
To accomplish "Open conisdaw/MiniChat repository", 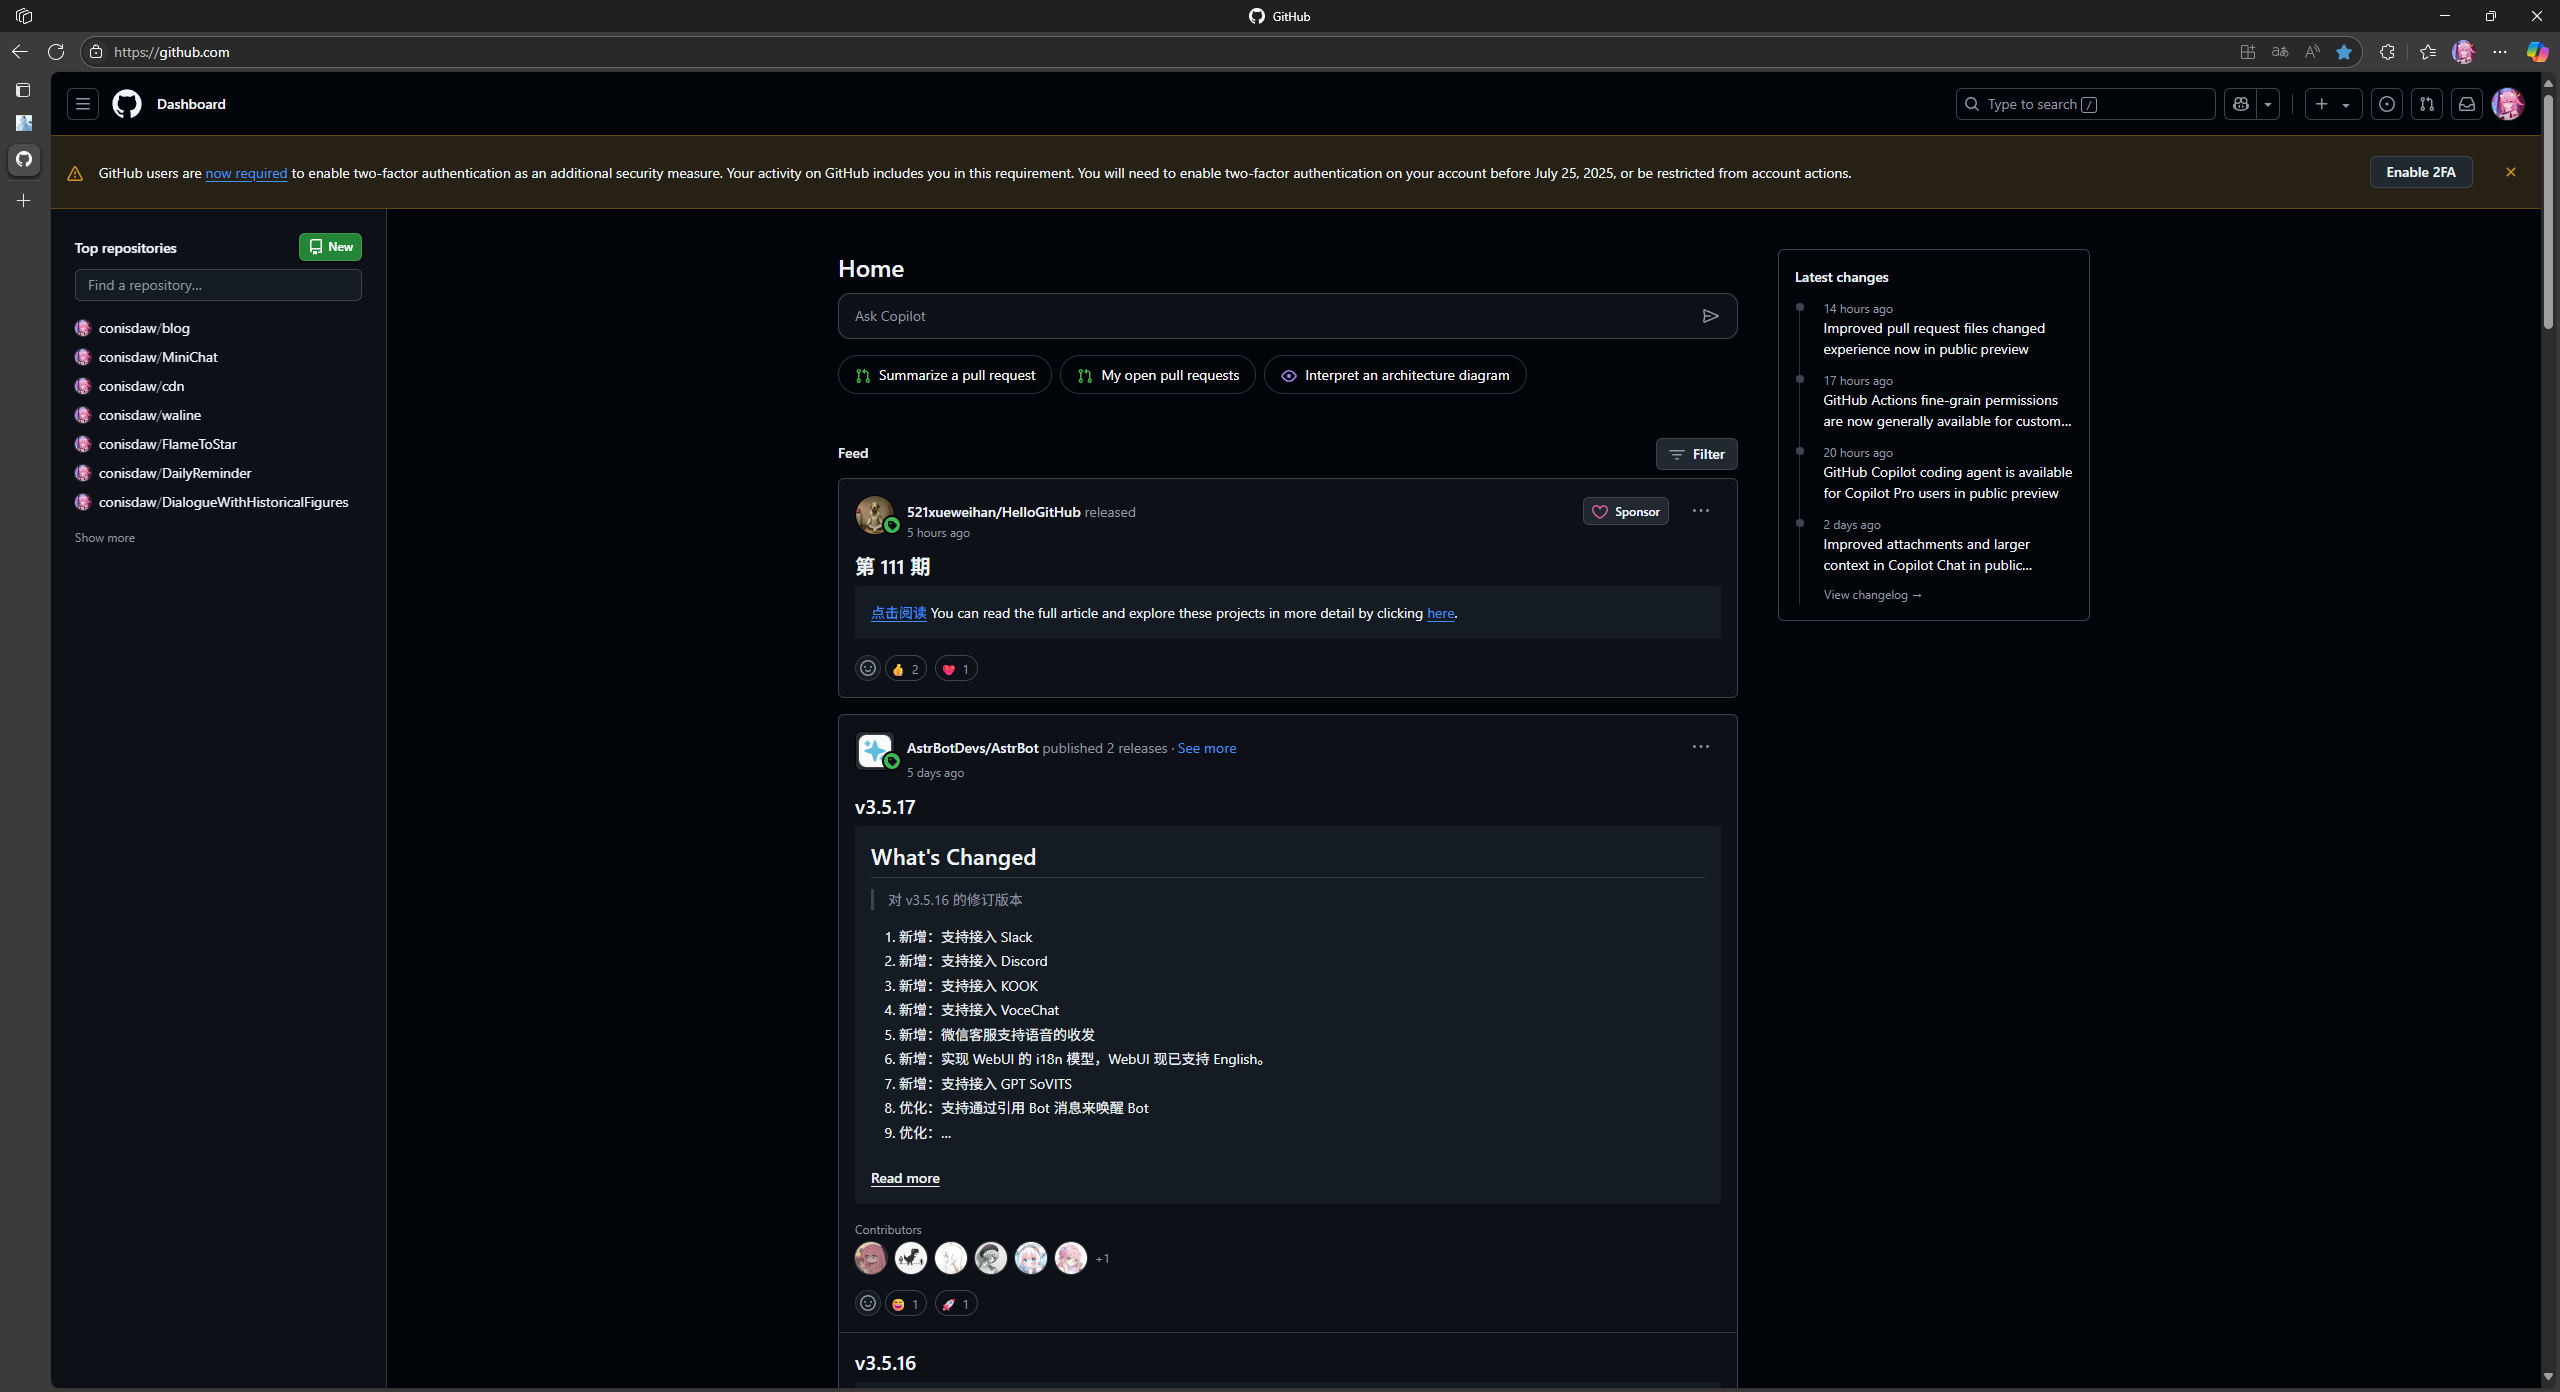I will [x=158, y=357].
